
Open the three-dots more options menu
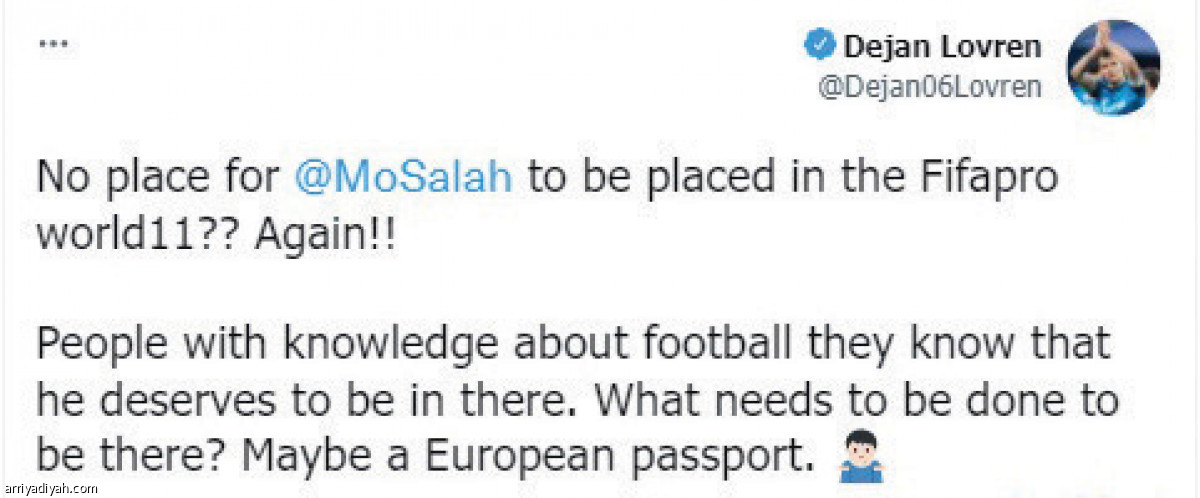[52, 46]
